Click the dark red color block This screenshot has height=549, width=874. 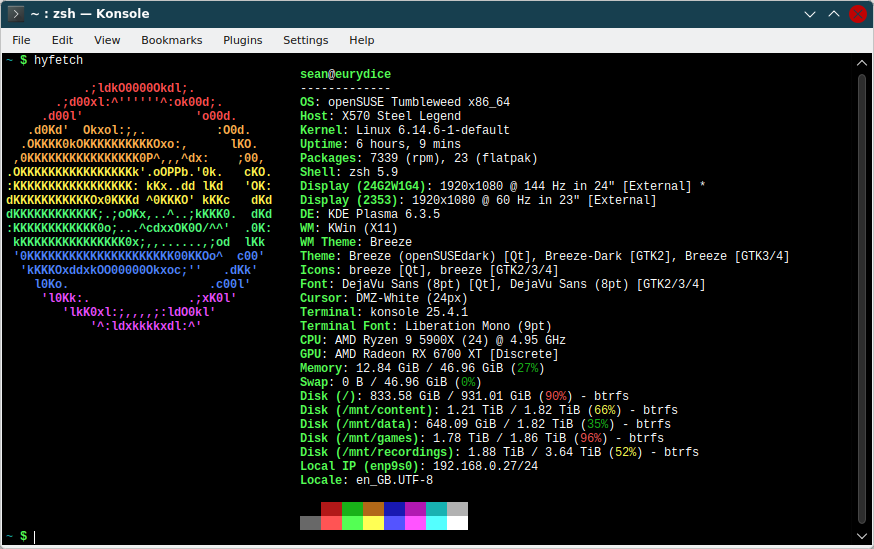pyautogui.click(x=332, y=509)
